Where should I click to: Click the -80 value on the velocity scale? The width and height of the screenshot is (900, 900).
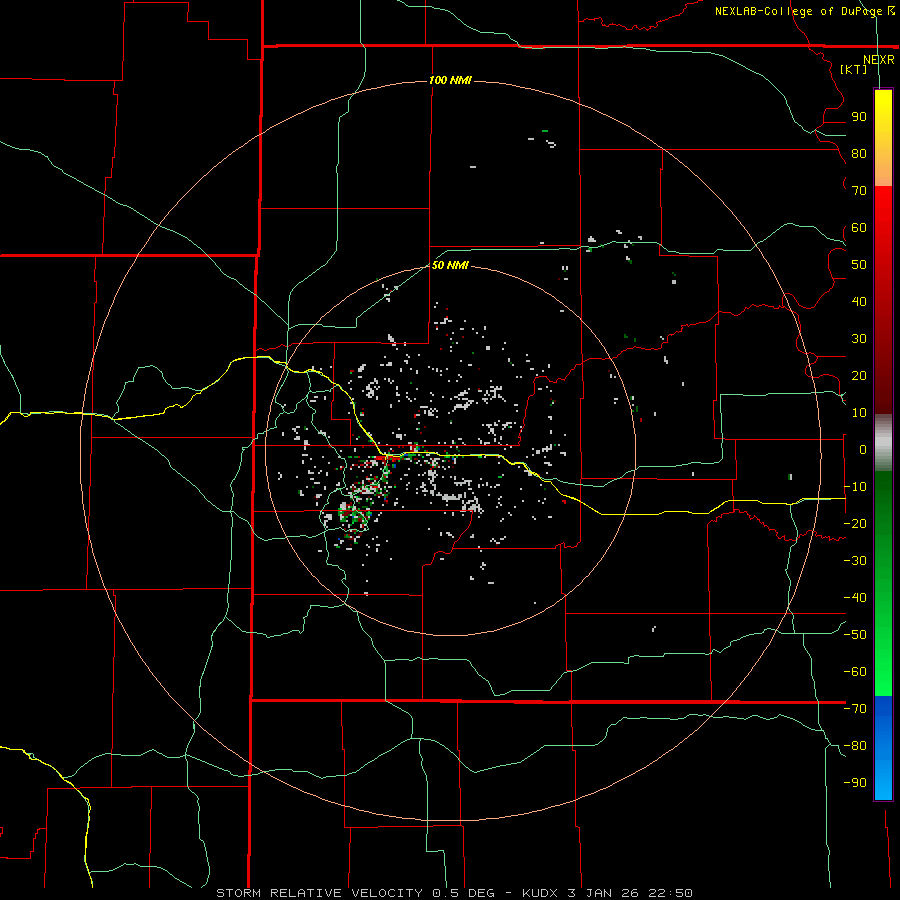855,746
